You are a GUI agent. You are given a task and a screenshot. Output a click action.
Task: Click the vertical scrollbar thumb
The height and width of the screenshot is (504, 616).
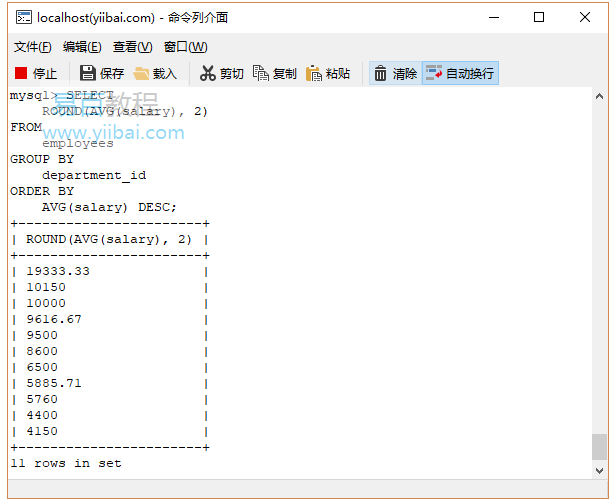(x=599, y=445)
